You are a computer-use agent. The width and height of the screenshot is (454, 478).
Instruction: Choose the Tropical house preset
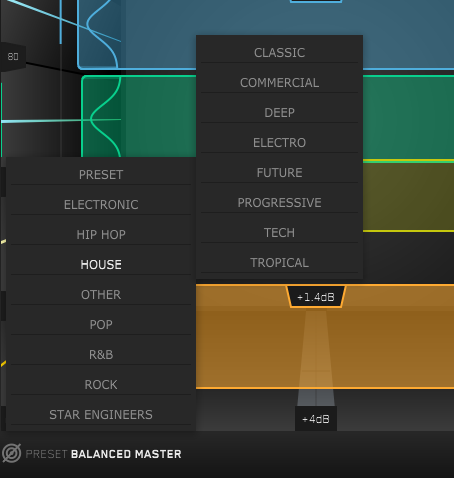[279, 263]
